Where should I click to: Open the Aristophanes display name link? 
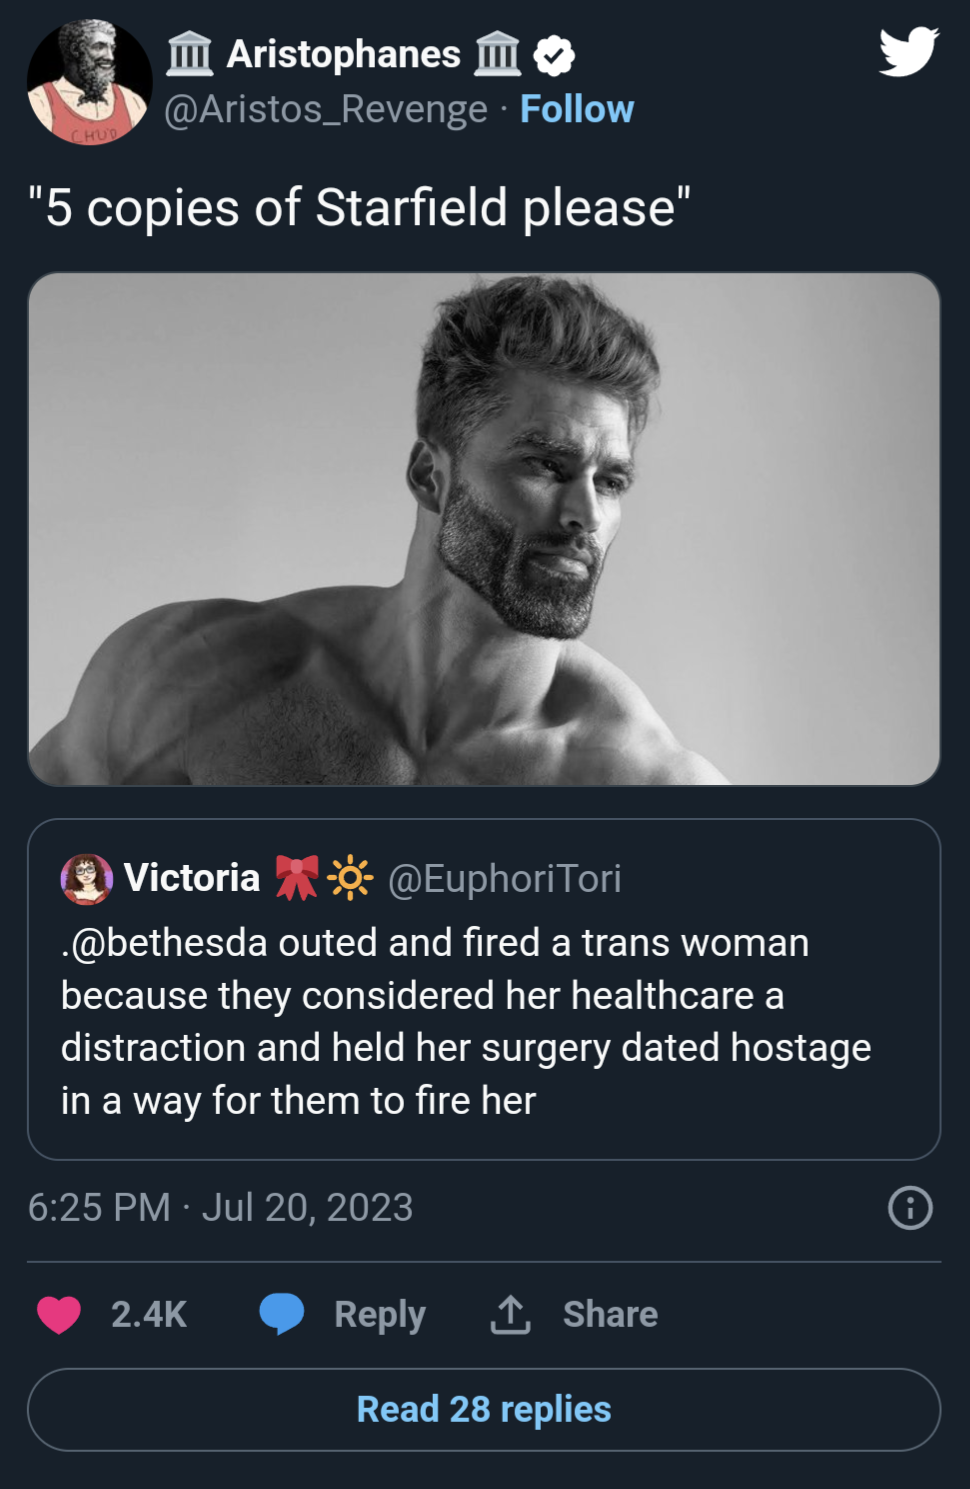(344, 54)
